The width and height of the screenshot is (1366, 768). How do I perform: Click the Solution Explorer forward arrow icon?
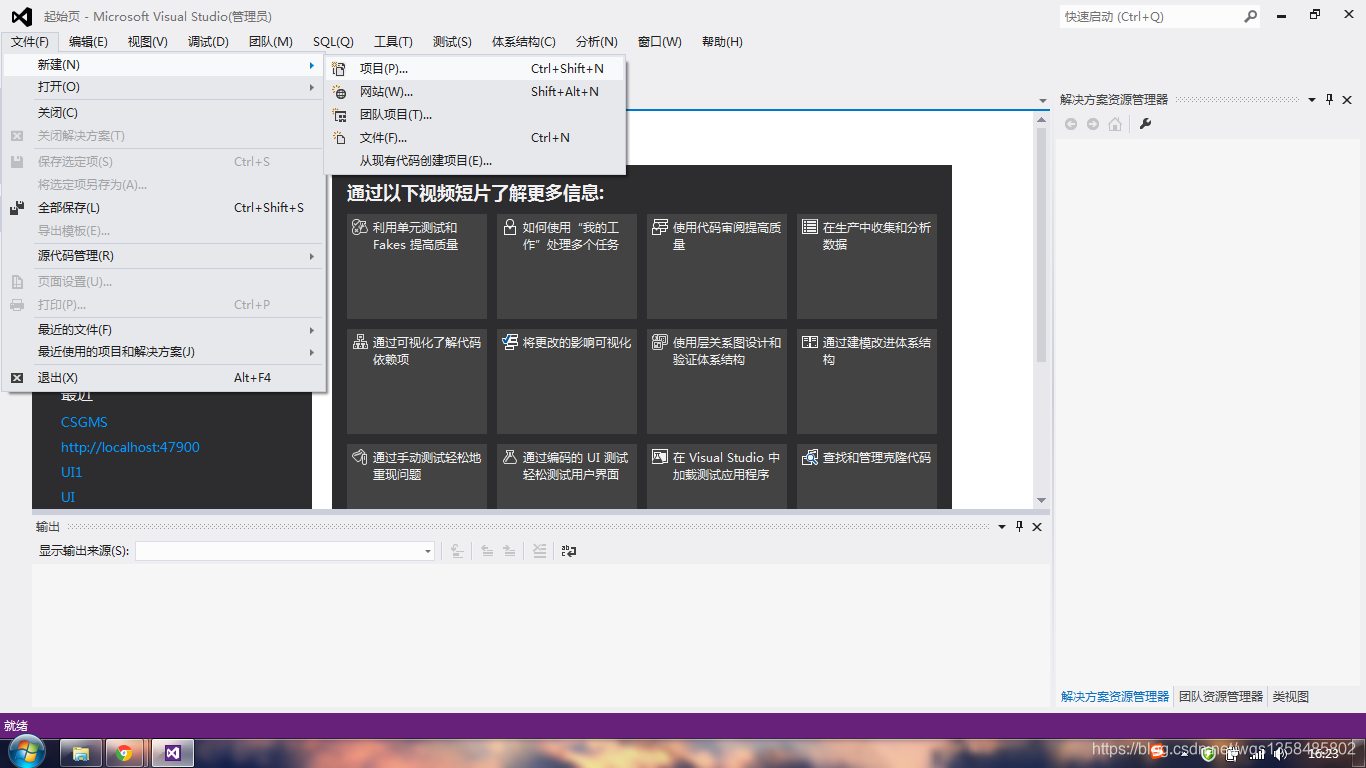(1093, 124)
